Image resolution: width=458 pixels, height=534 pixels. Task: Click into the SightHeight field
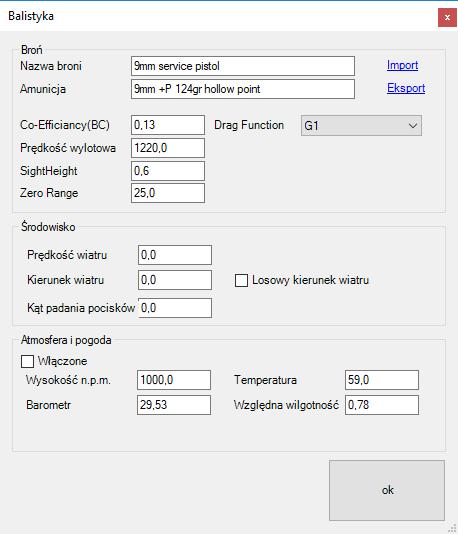[x=168, y=171]
